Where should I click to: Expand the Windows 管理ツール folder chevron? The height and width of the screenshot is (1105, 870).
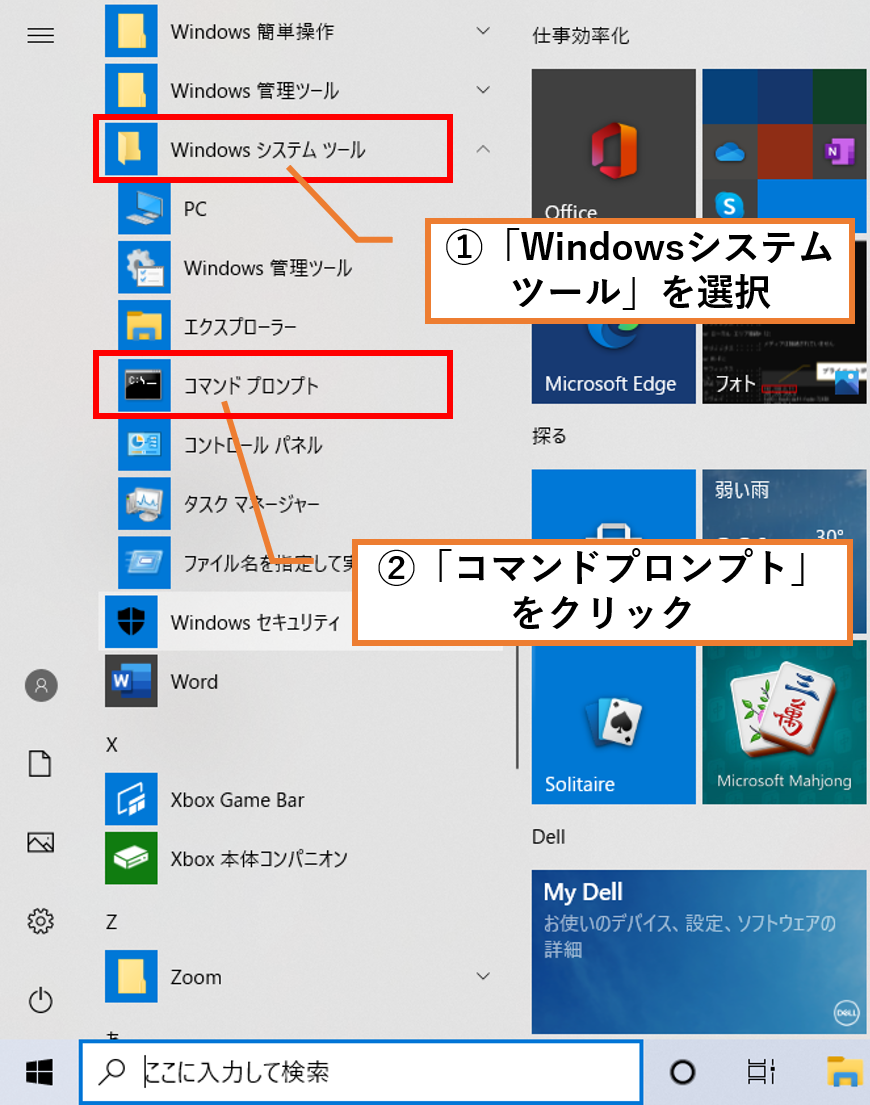(483, 90)
